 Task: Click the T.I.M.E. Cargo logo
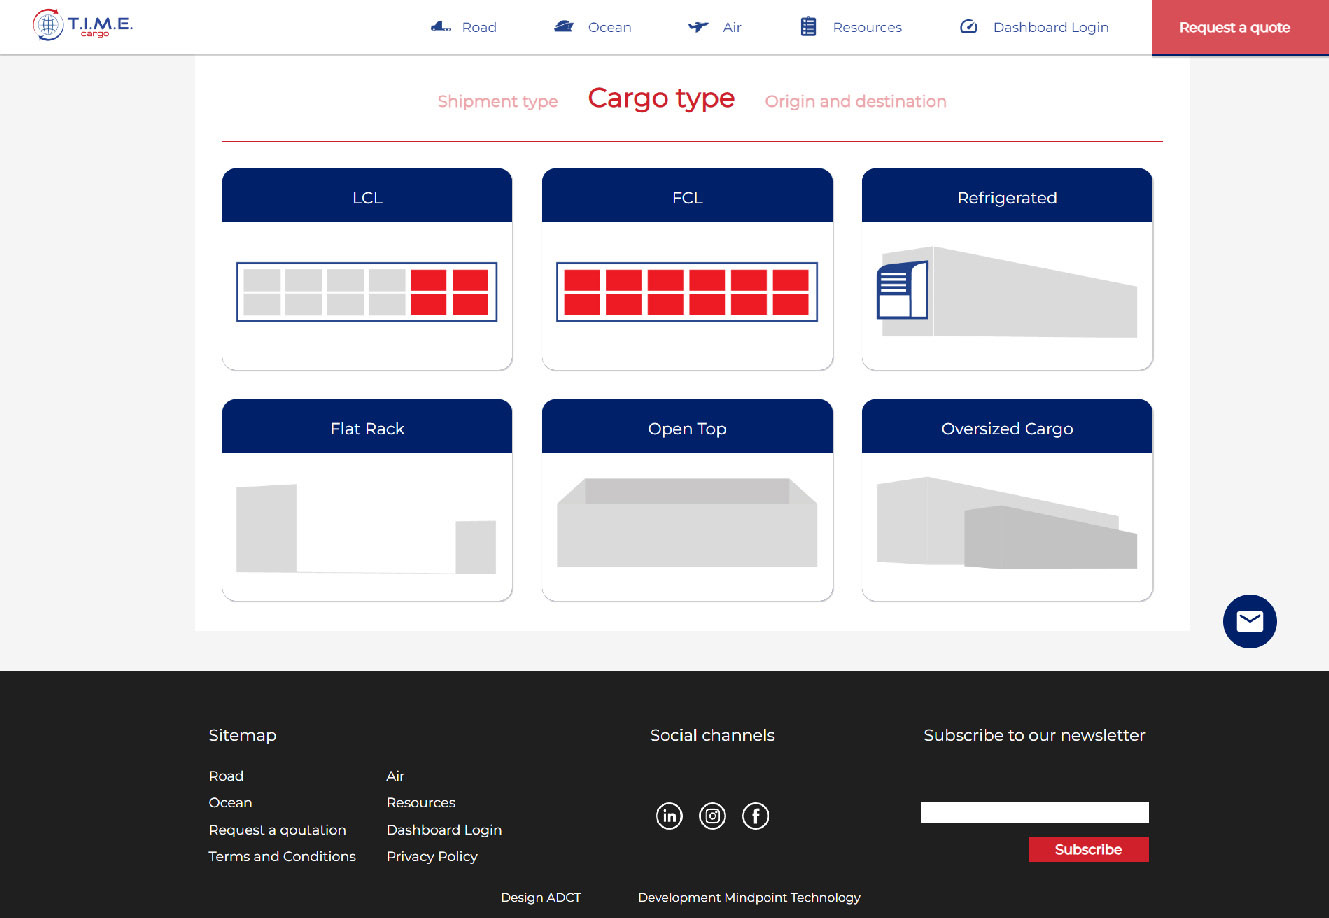[83, 25]
